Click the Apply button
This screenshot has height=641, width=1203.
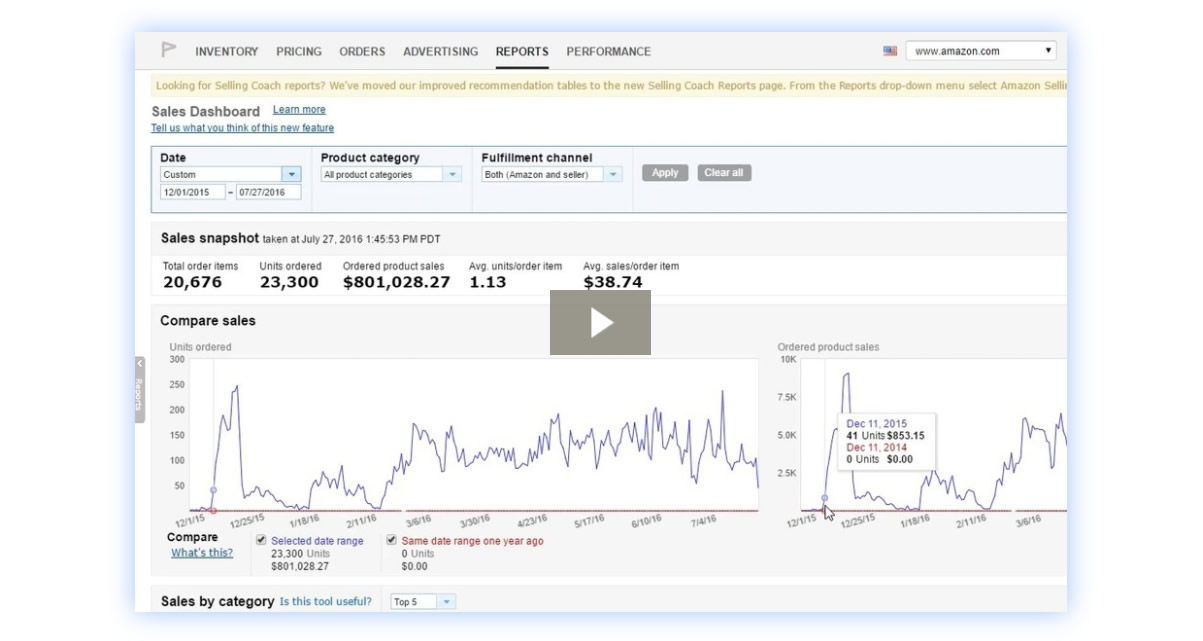665,173
